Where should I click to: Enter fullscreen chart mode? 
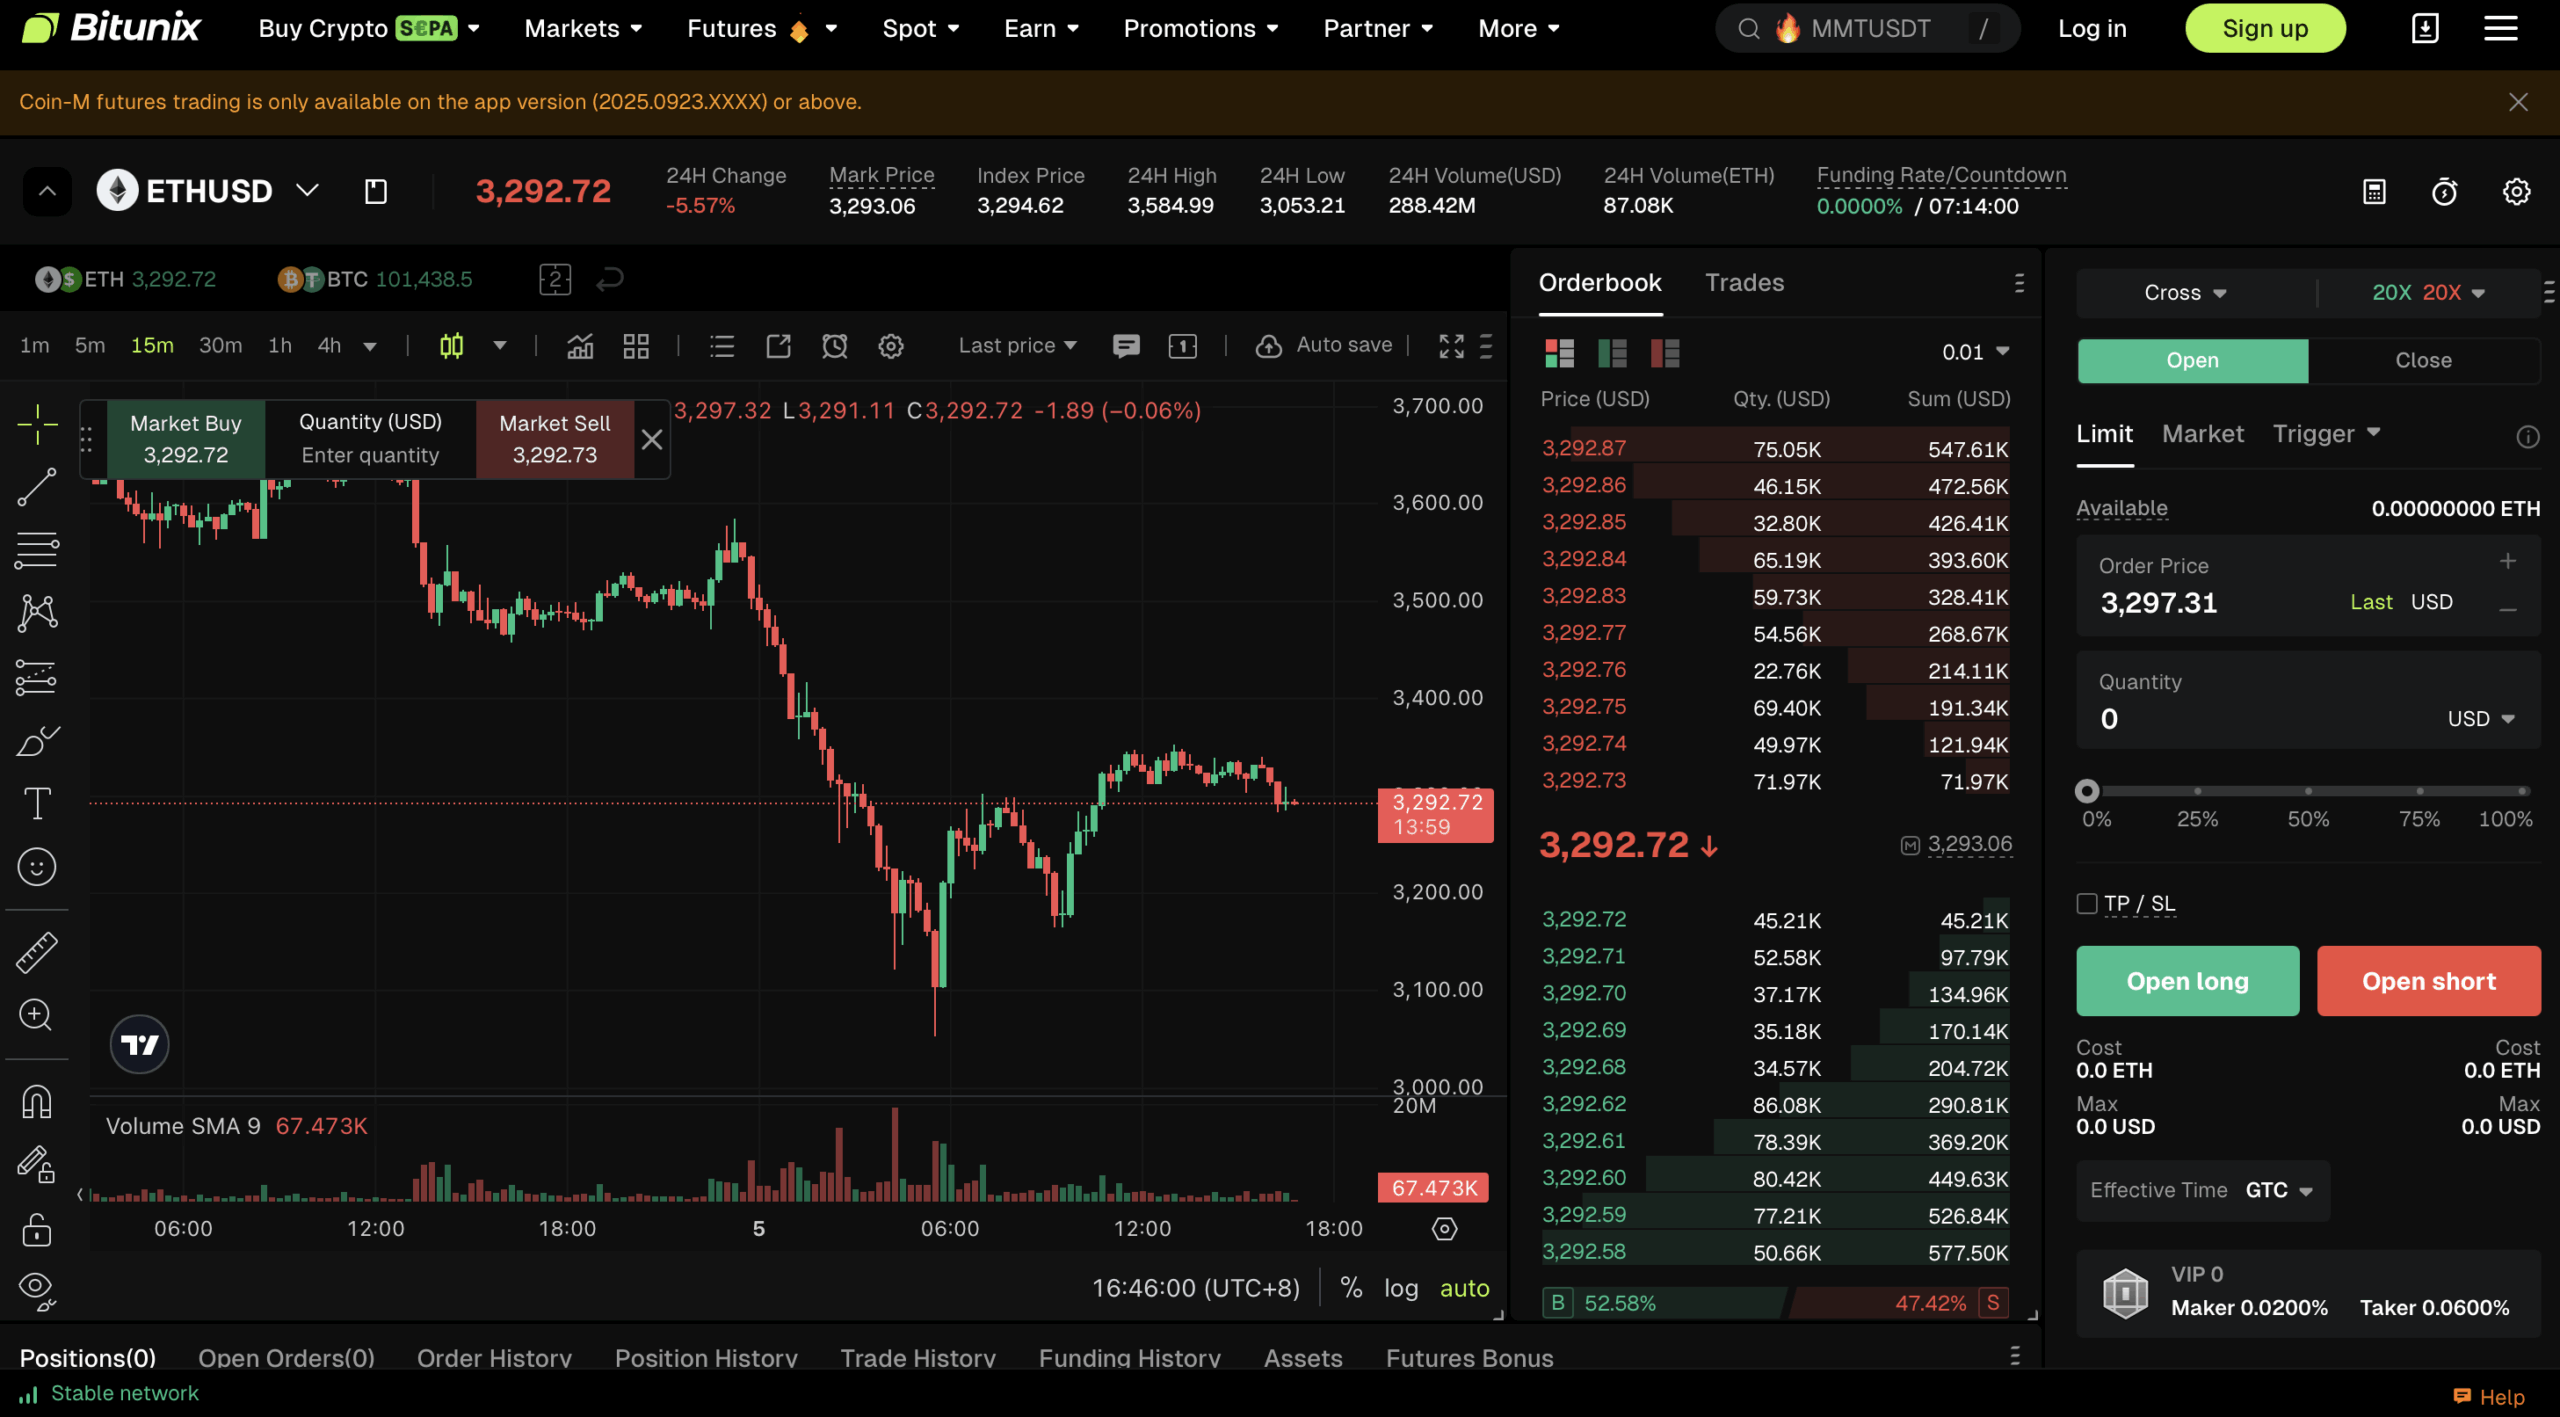point(1451,346)
